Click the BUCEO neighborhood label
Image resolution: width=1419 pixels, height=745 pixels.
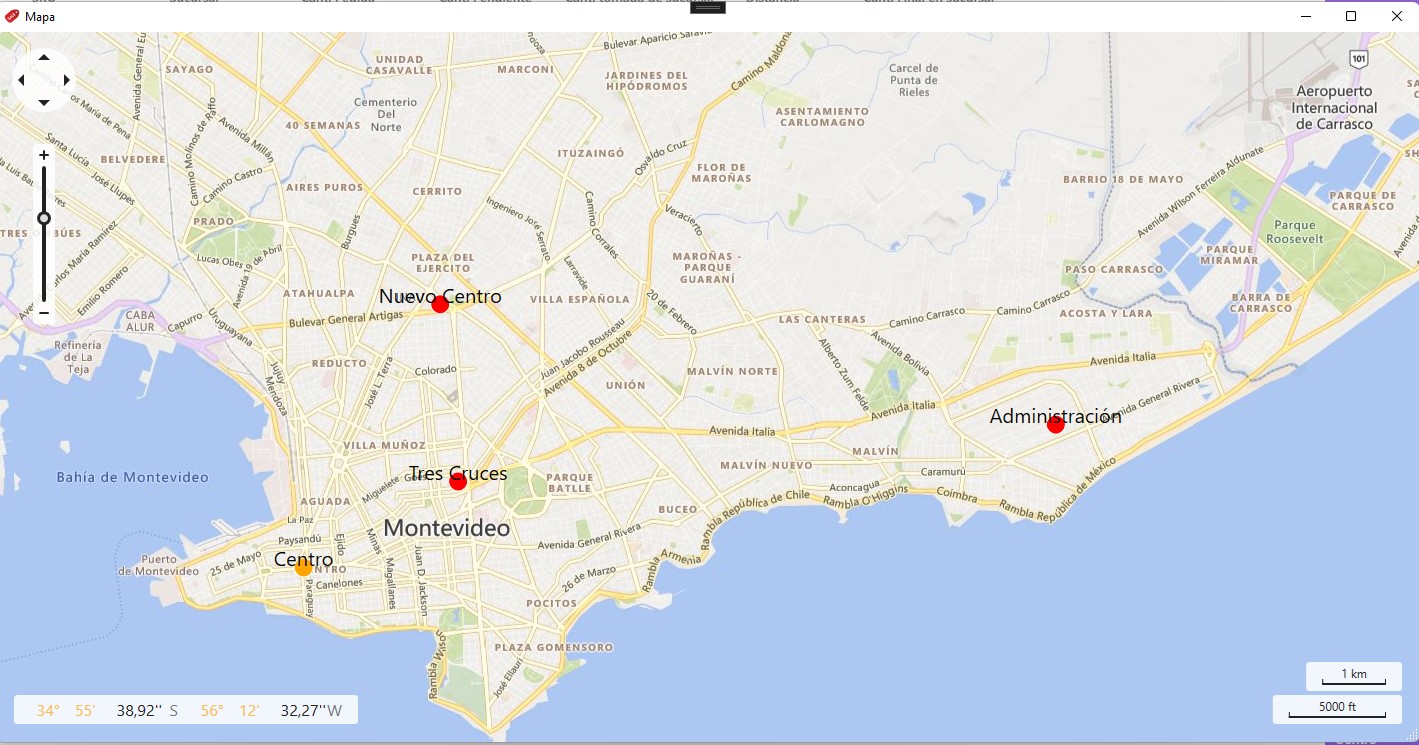pyautogui.click(x=678, y=509)
